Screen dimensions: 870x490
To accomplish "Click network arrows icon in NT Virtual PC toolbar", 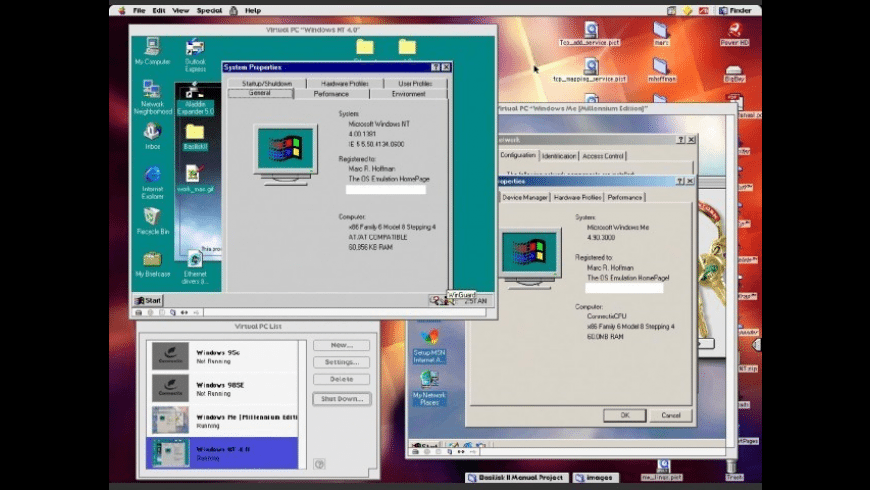I will [184, 312].
